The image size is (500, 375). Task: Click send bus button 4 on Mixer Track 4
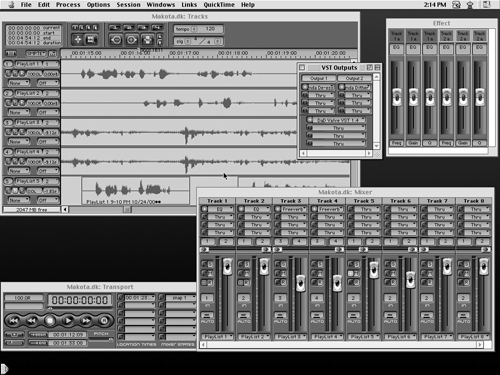336,241
